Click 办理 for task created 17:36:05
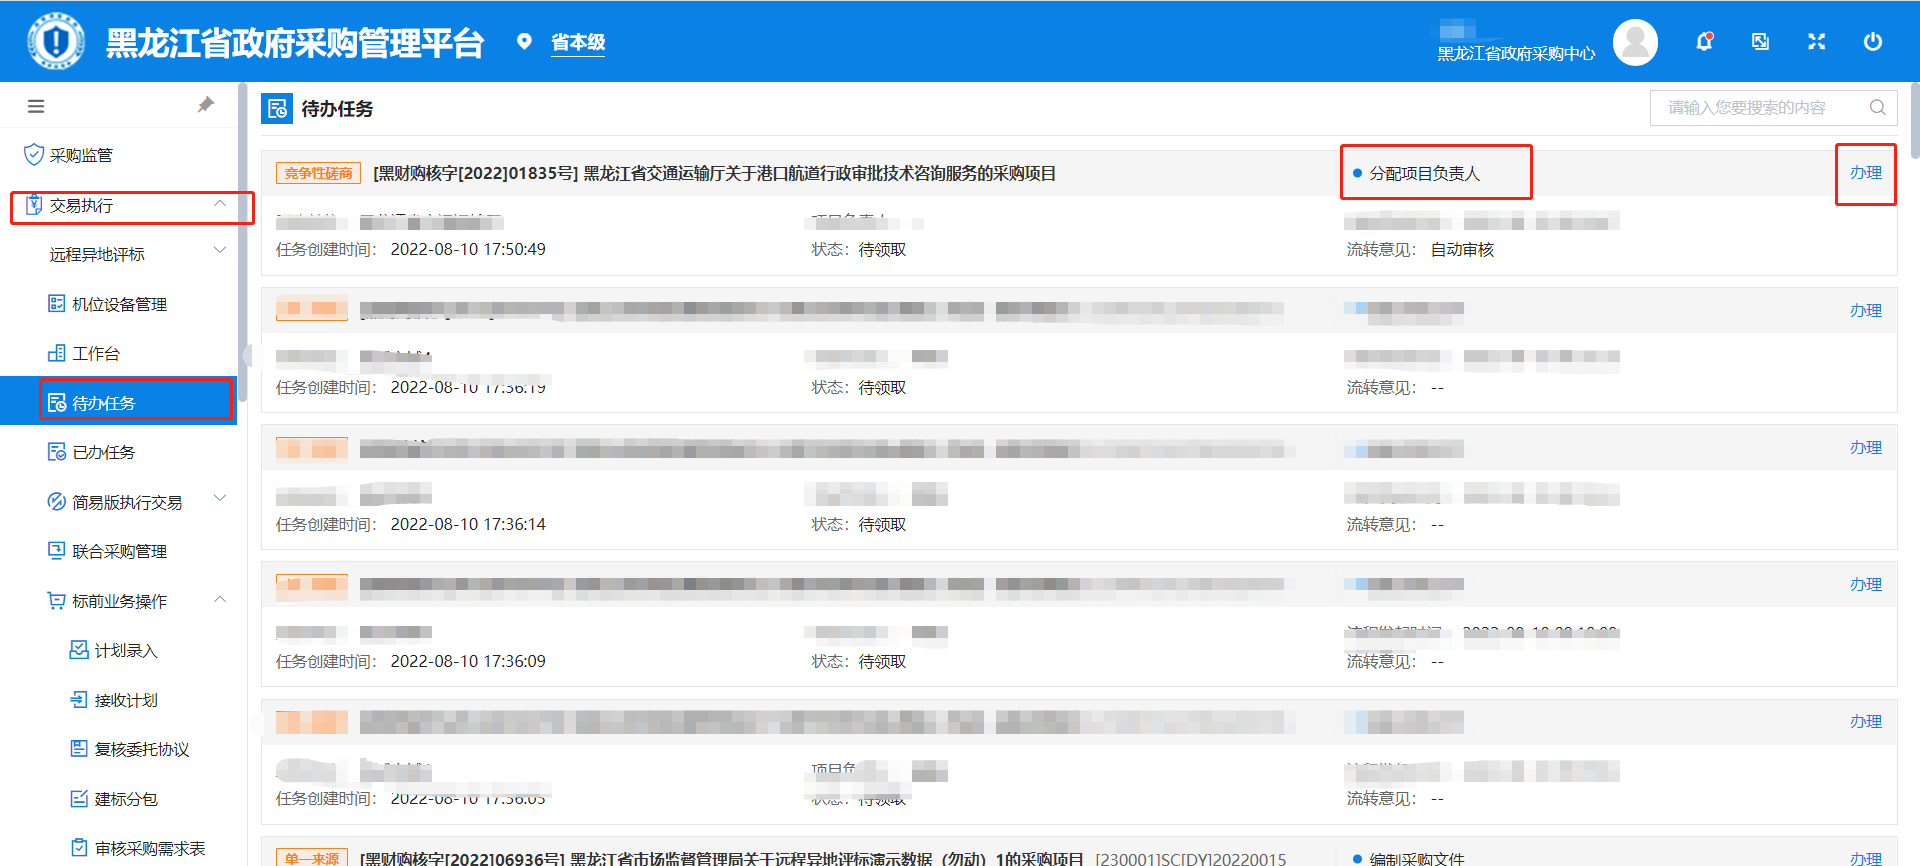 pos(1866,721)
